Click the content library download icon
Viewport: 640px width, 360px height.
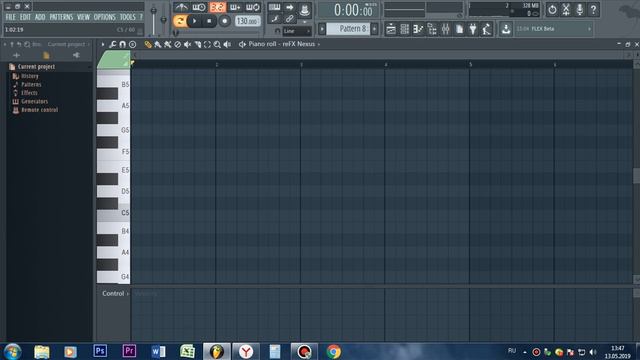[506, 29]
